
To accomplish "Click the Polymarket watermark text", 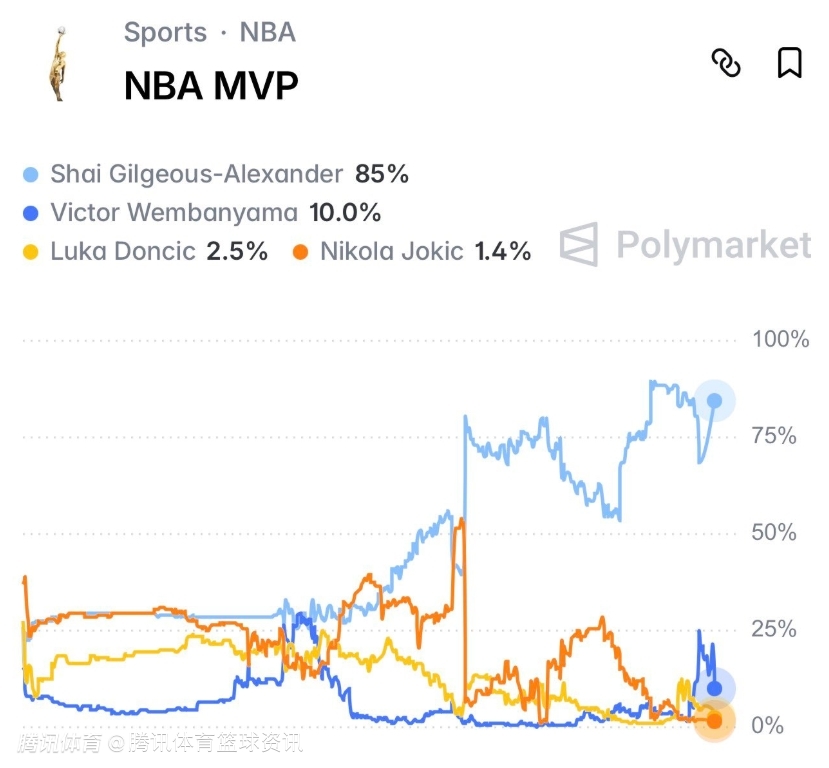I will (713, 244).
